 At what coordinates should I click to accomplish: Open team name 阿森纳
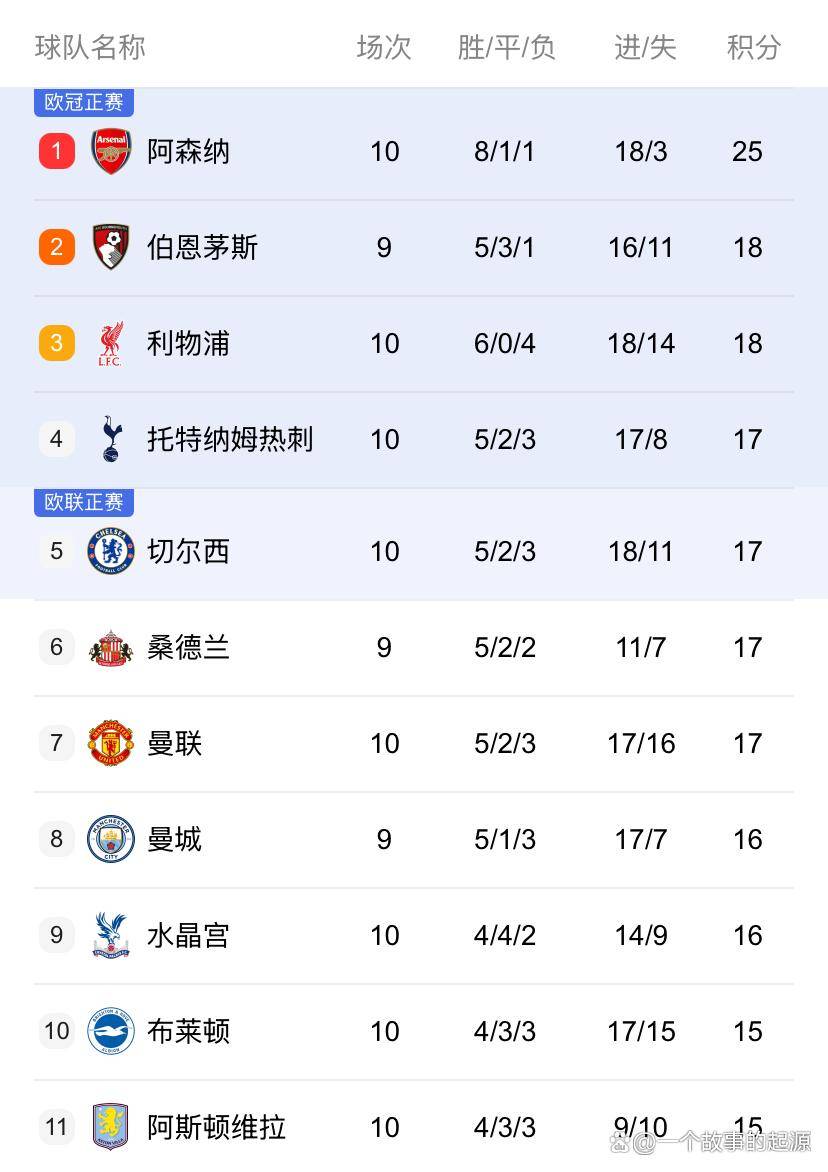(188, 151)
